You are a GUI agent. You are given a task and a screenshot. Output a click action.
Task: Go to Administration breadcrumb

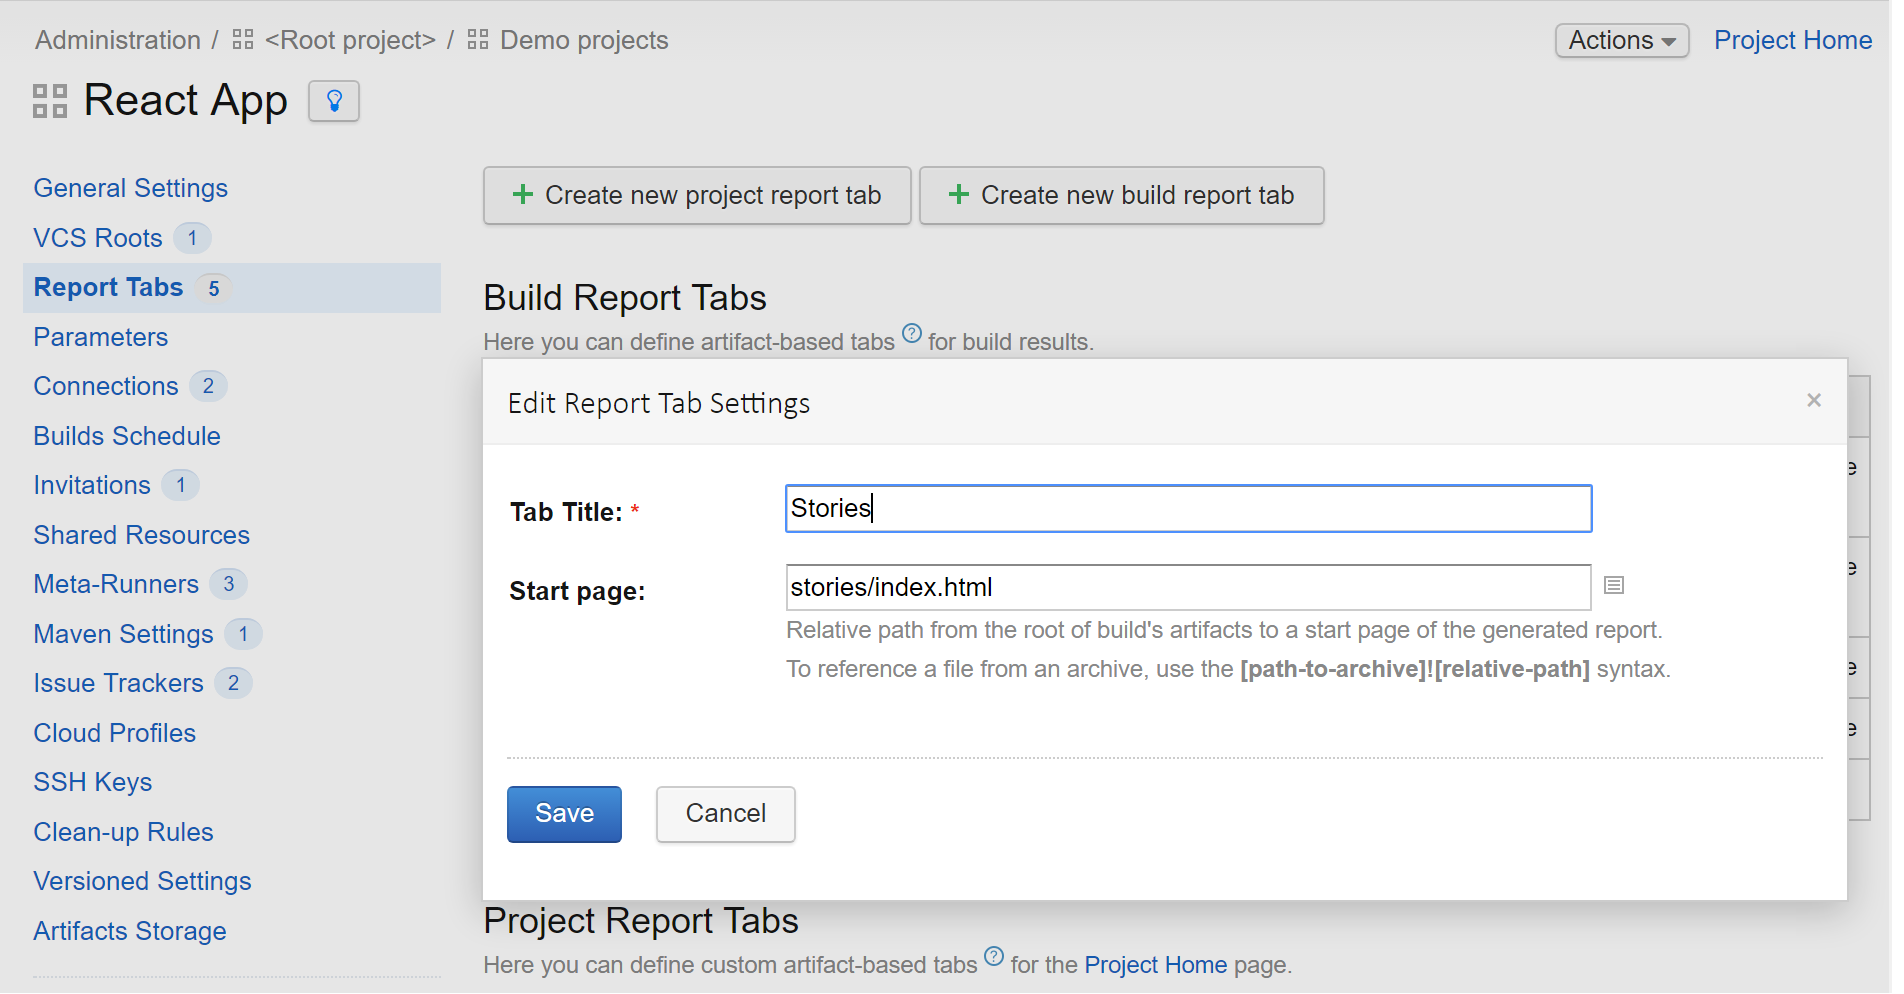pos(118,40)
